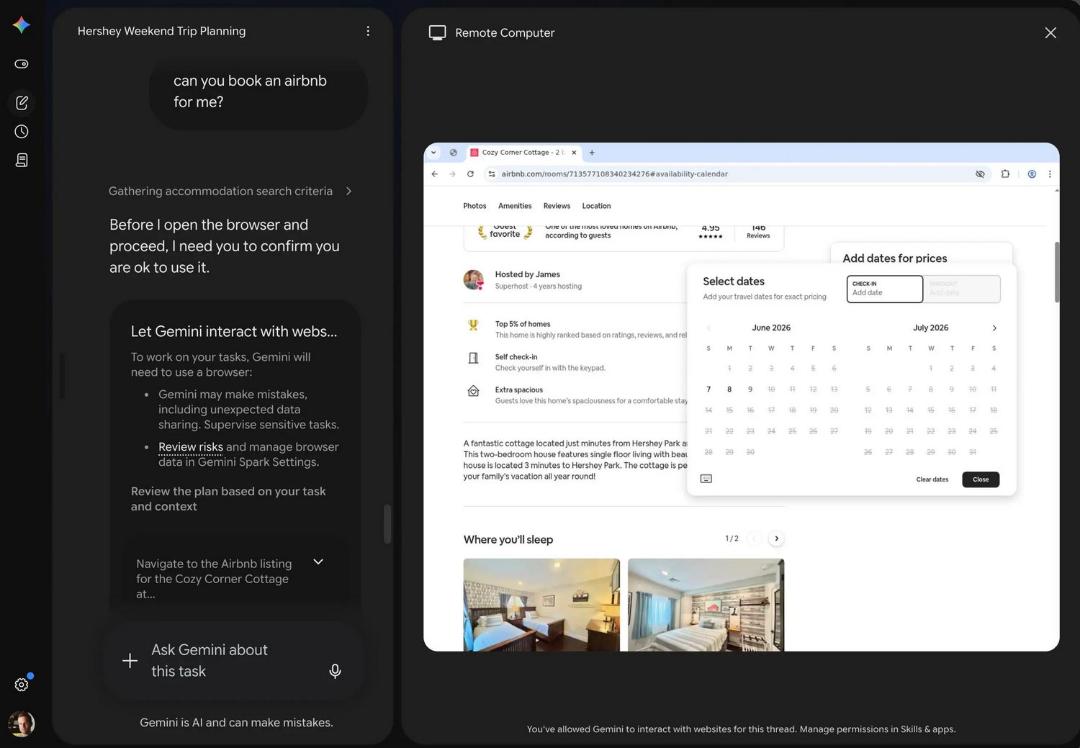The image size is (1080, 748).
Task: Open the striped wall bedroom photo
Action: (706, 605)
